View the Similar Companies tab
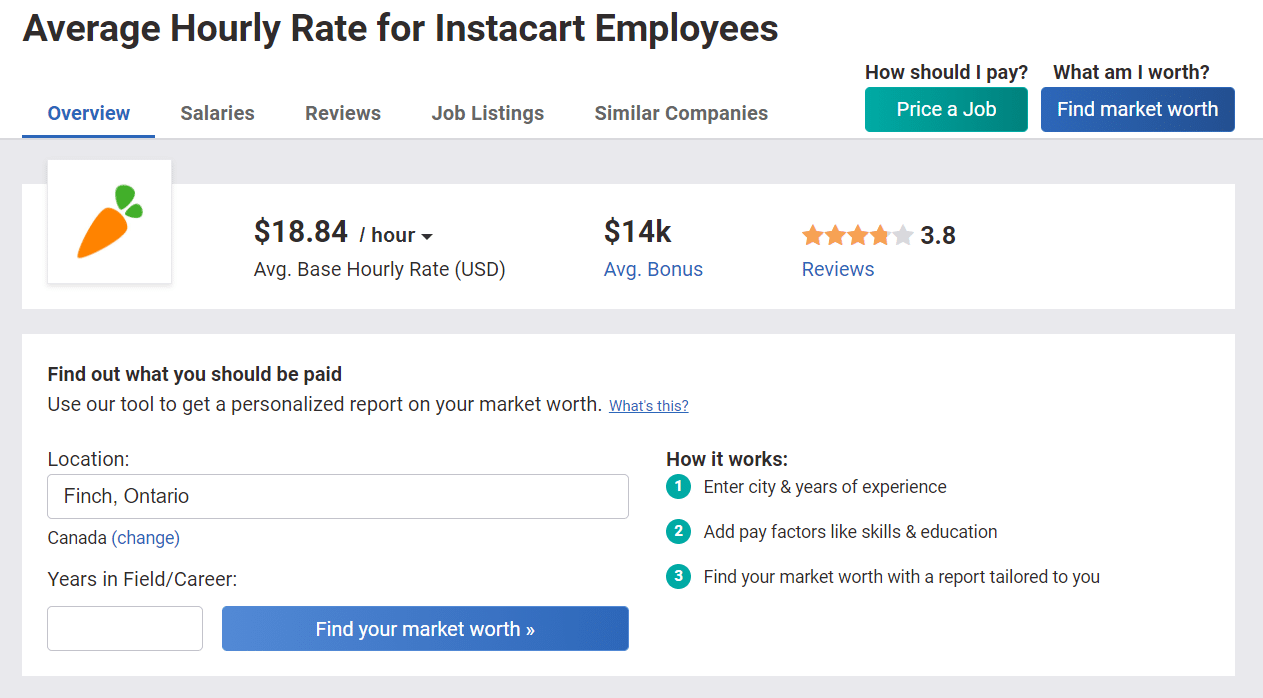The image size is (1263, 698). click(x=681, y=113)
